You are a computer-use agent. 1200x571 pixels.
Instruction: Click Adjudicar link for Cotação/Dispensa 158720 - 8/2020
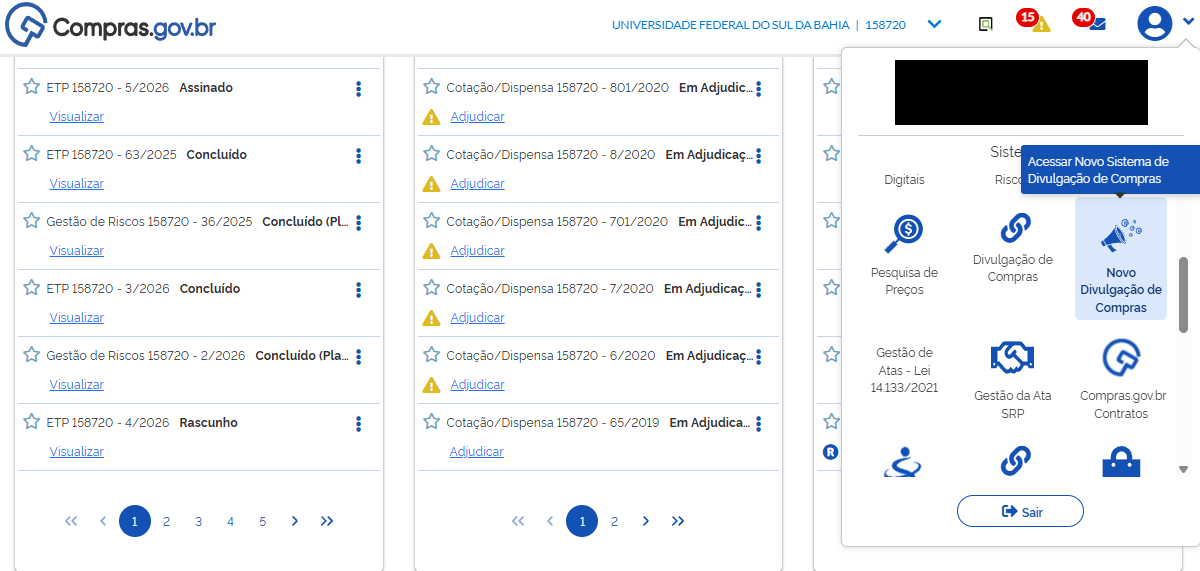pyautogui.click(x=477, y=184)
